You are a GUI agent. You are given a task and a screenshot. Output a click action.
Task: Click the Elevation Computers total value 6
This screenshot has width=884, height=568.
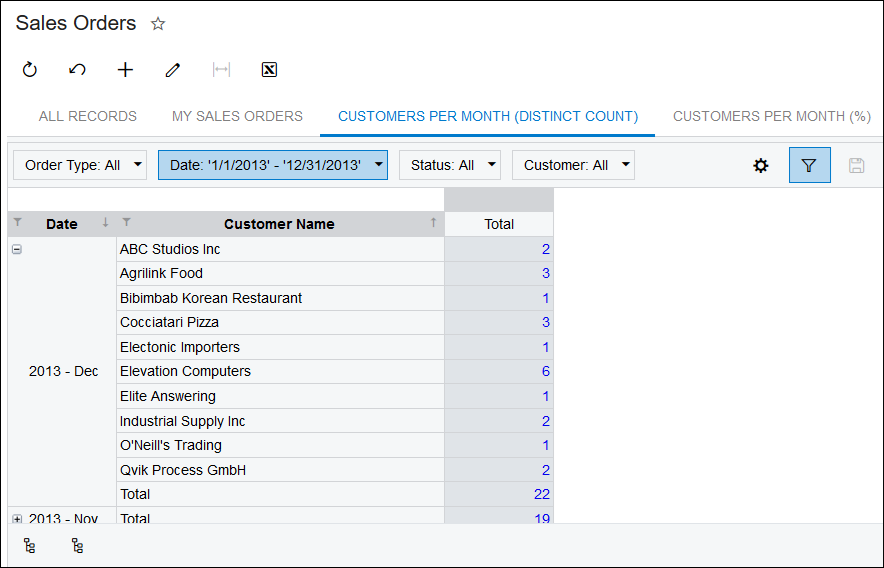click(545, 371)
